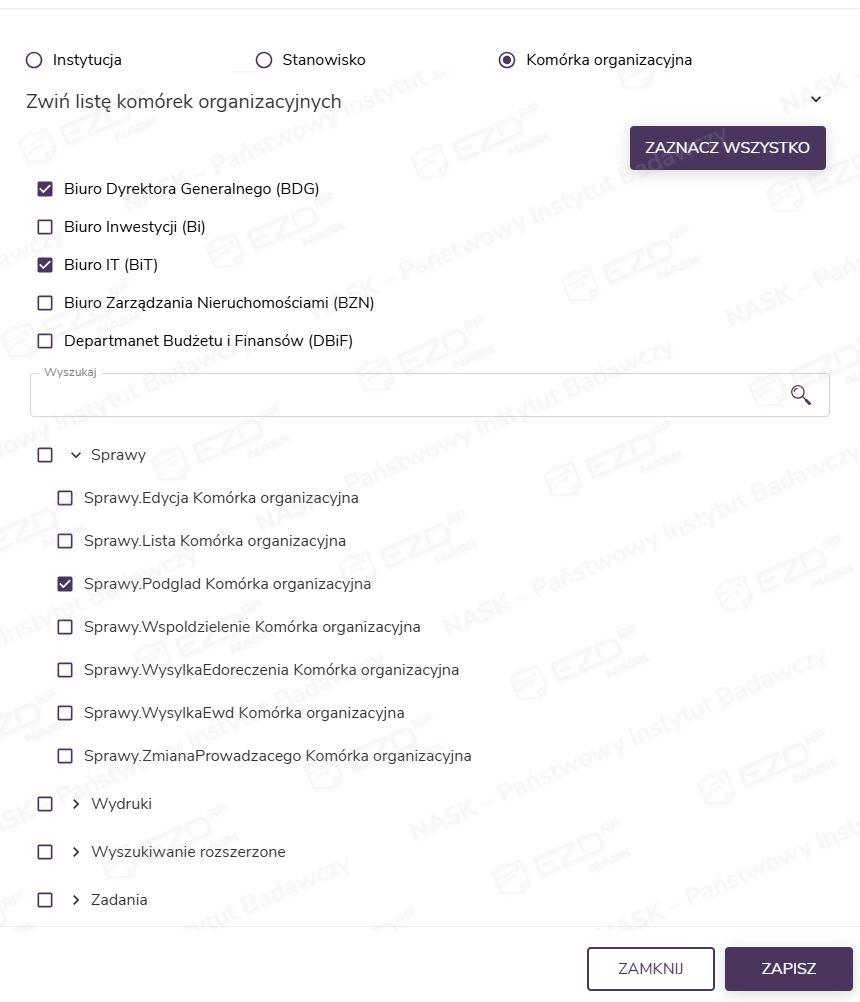Tick the Sprawy parent checkbox
This screenshot has height=1002, width=860.
coord(45,455)
